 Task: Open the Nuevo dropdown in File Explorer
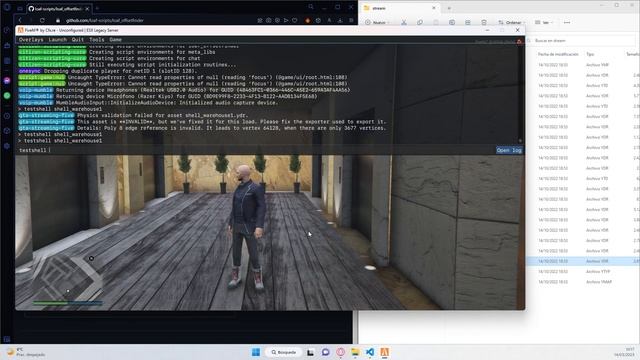tap(377, 22)
